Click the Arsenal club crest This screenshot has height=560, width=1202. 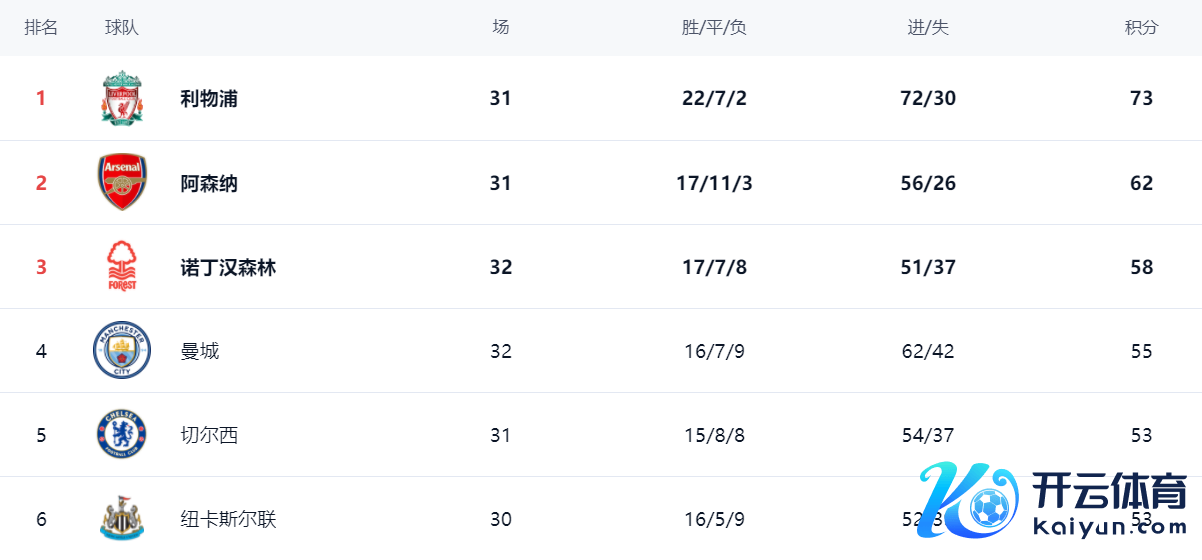pos(122,183)
